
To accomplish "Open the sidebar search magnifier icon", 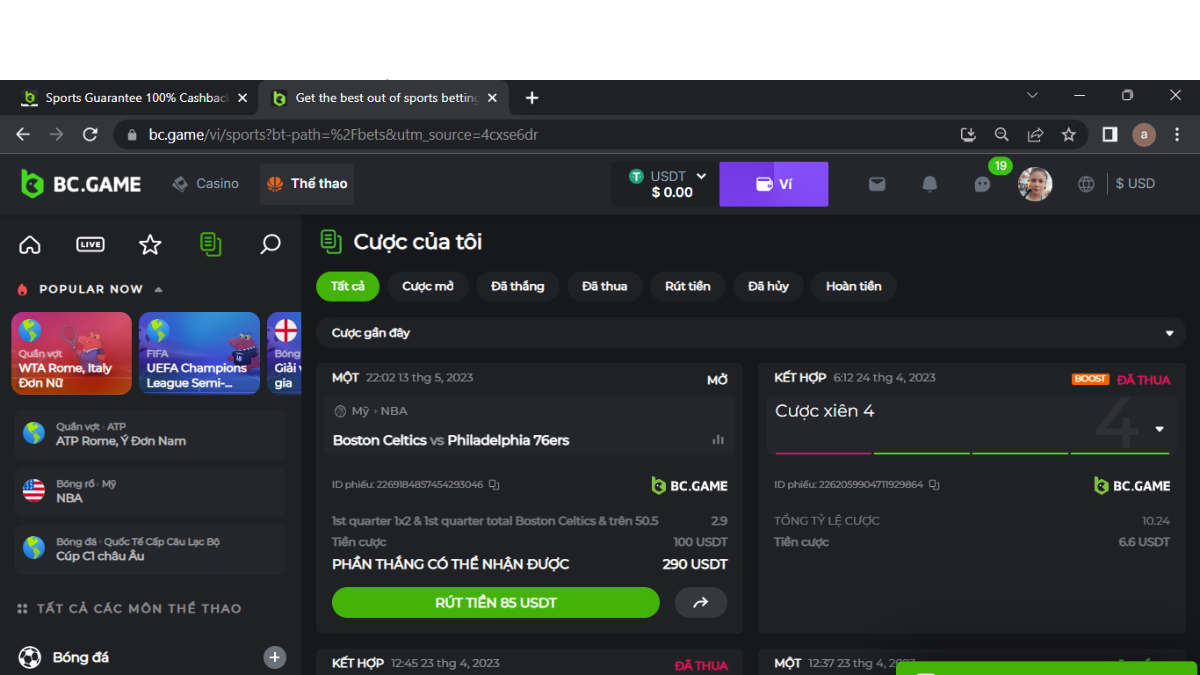I will (x=270, y=244).
